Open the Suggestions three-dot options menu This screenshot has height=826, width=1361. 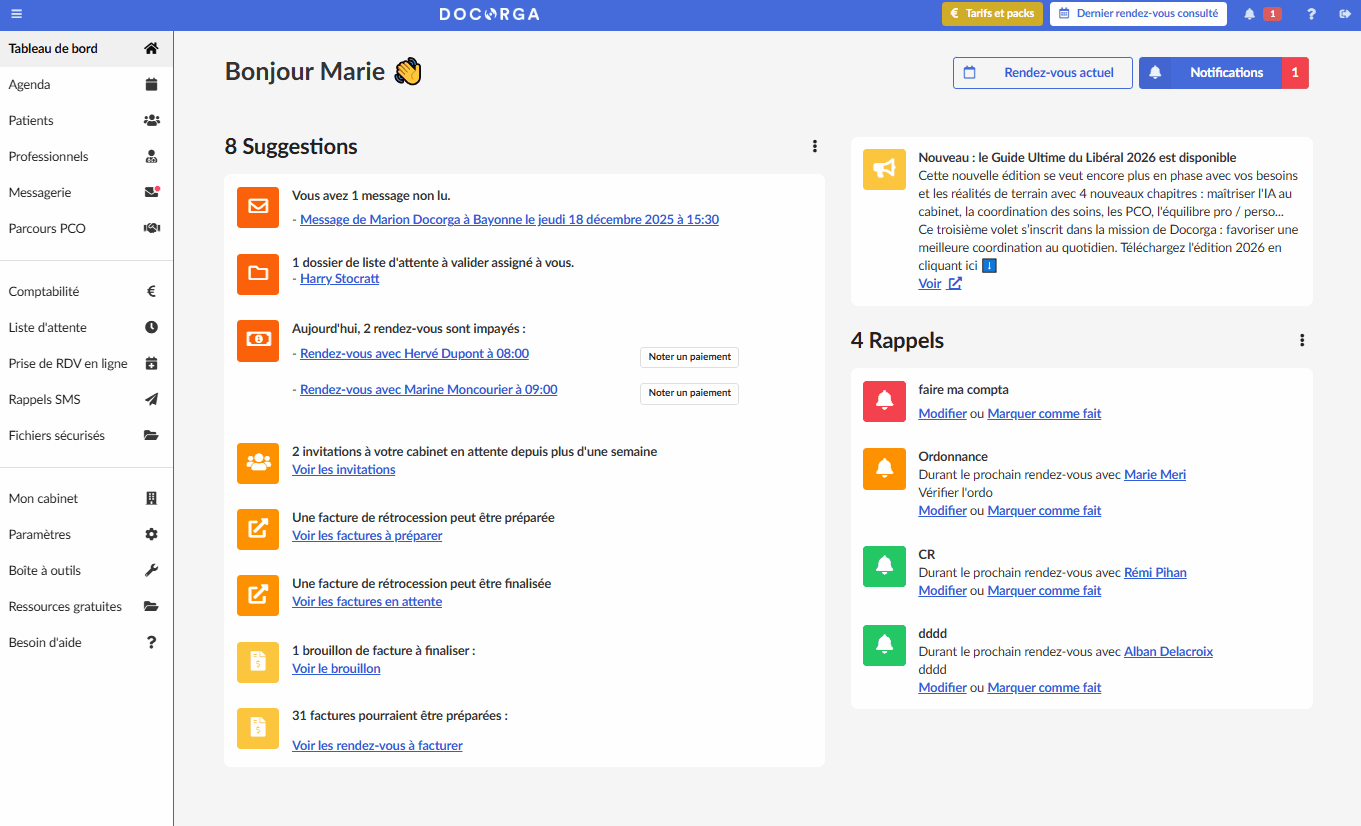pyautogui.click(x=815, y=147)
